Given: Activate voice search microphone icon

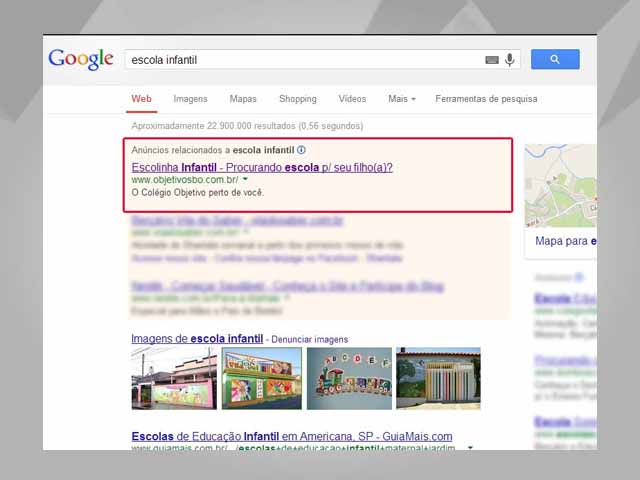Looking at the screenshot, I should [509, 60].
